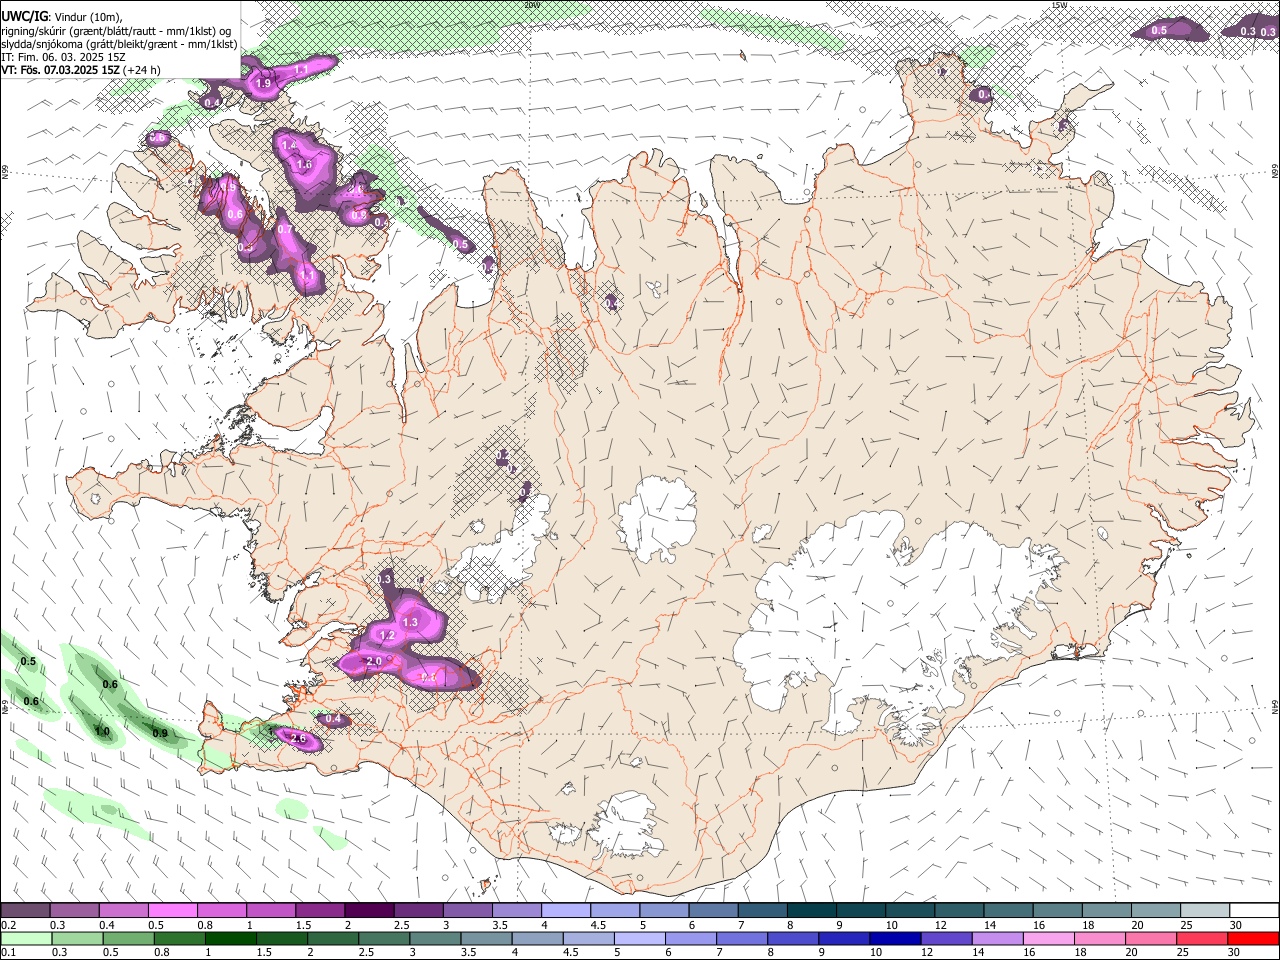Viewport: 1280px width, 960px height.
Task: Select the "IT: Fim. 06. 03. 2025 15Z" line
Action: click(63, 58)
